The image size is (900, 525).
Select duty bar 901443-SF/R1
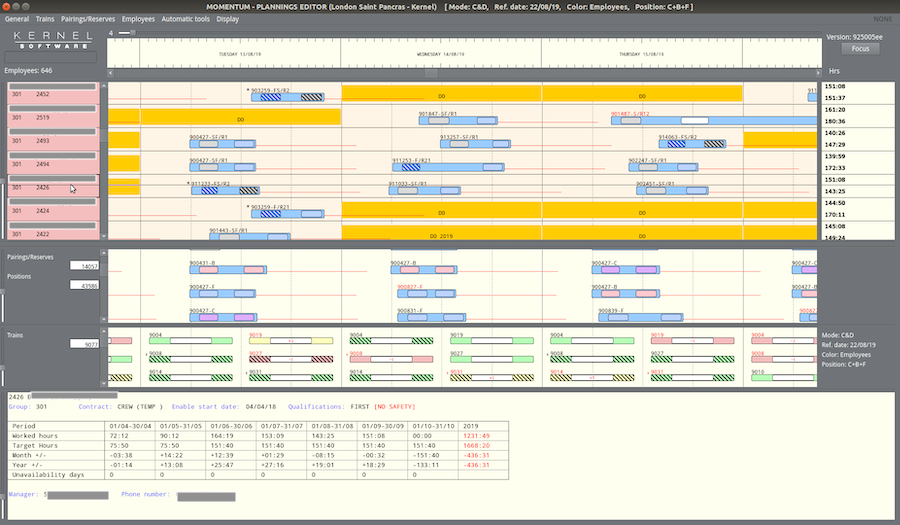(250, 236)
